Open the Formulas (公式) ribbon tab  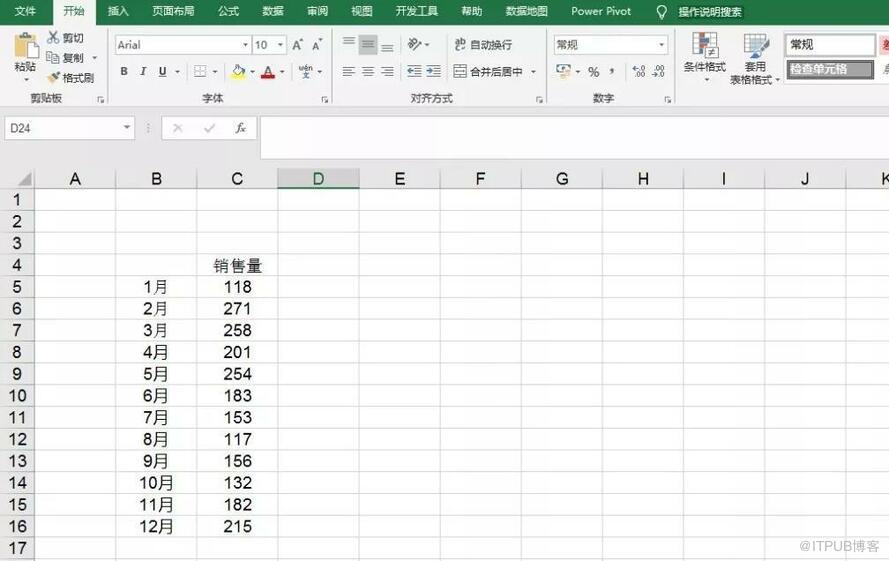point(228,11)
